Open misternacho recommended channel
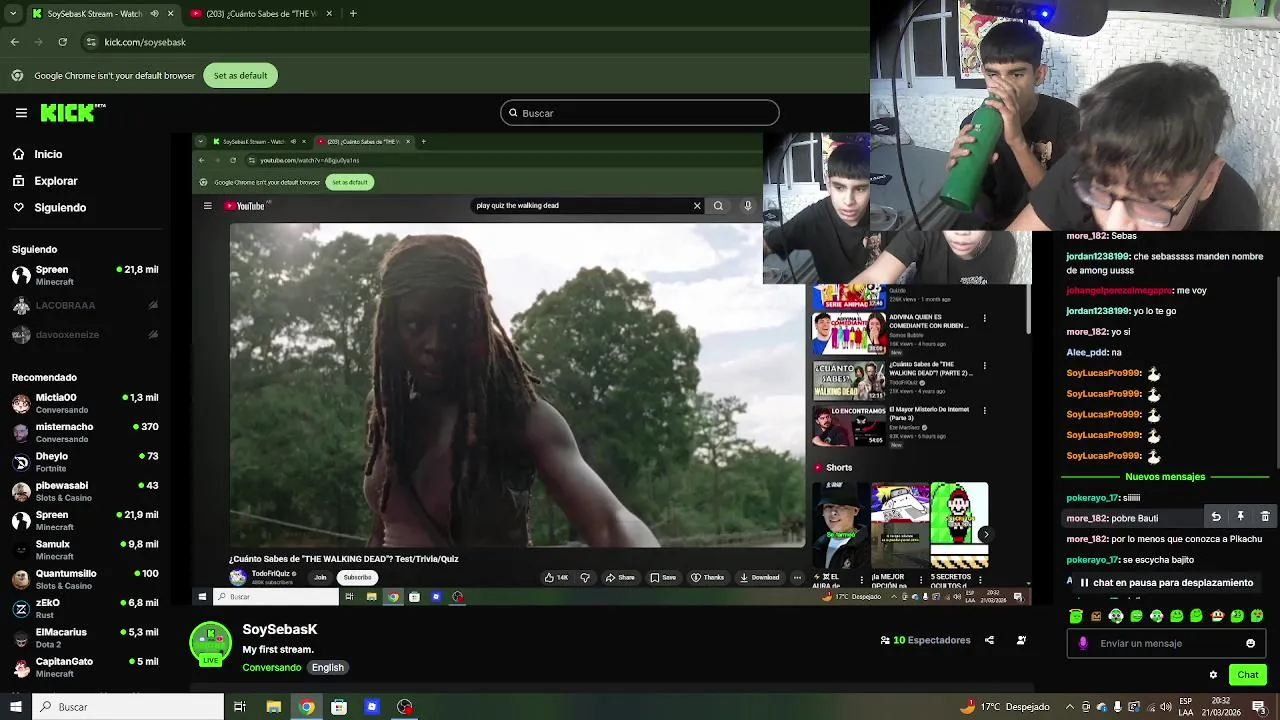 pos(85,432)
